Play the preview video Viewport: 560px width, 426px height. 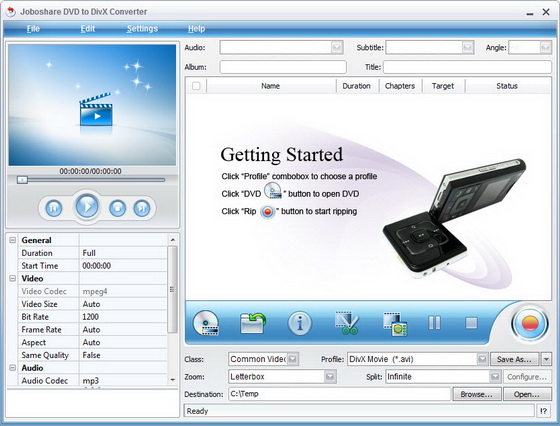pyautogui.click(x=87, y=206)
